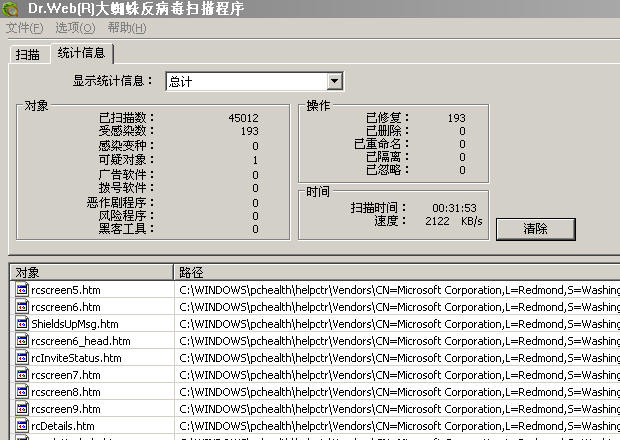Click the file icon next to rcDetails.htm
This screenshot has width=620, height=440.
(22, 426)
